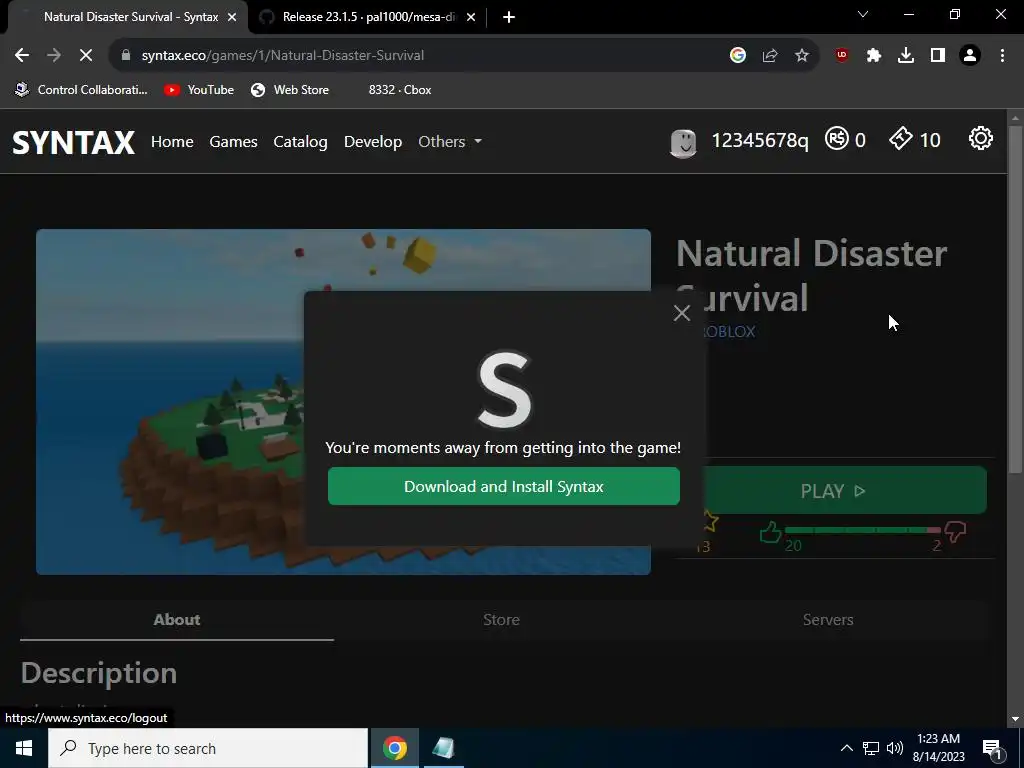
Task: Open Catalog in navbar
Action: point(300,142)
